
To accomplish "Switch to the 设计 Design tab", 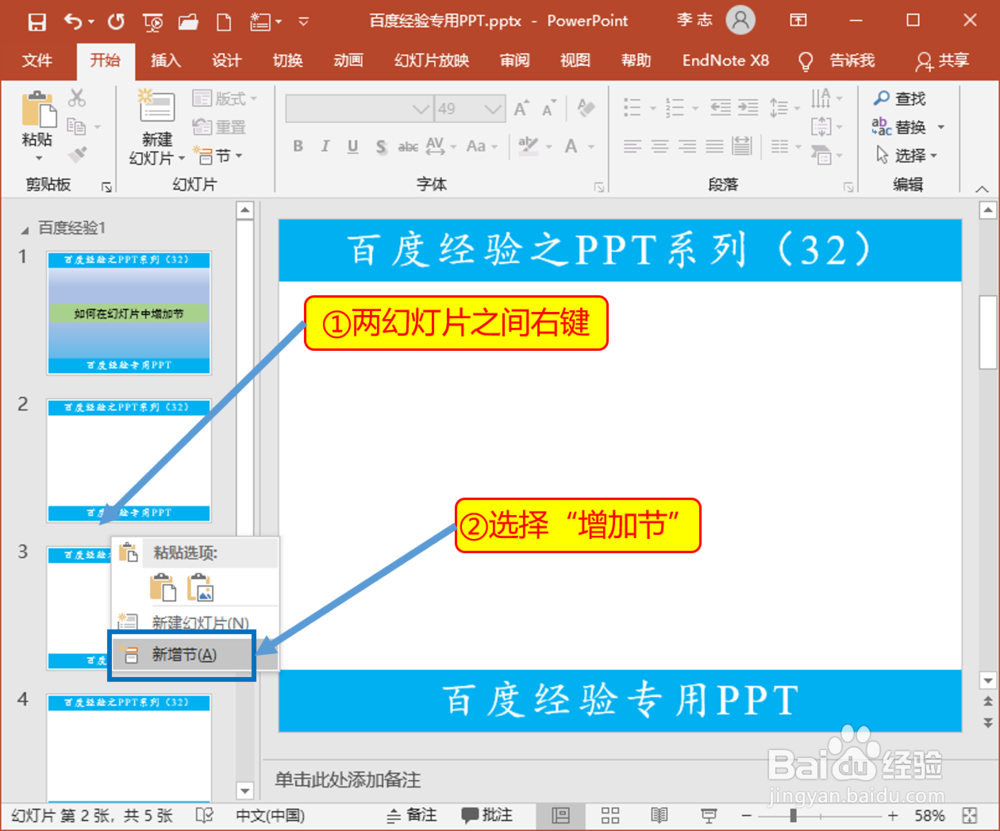I will (226, 61).
